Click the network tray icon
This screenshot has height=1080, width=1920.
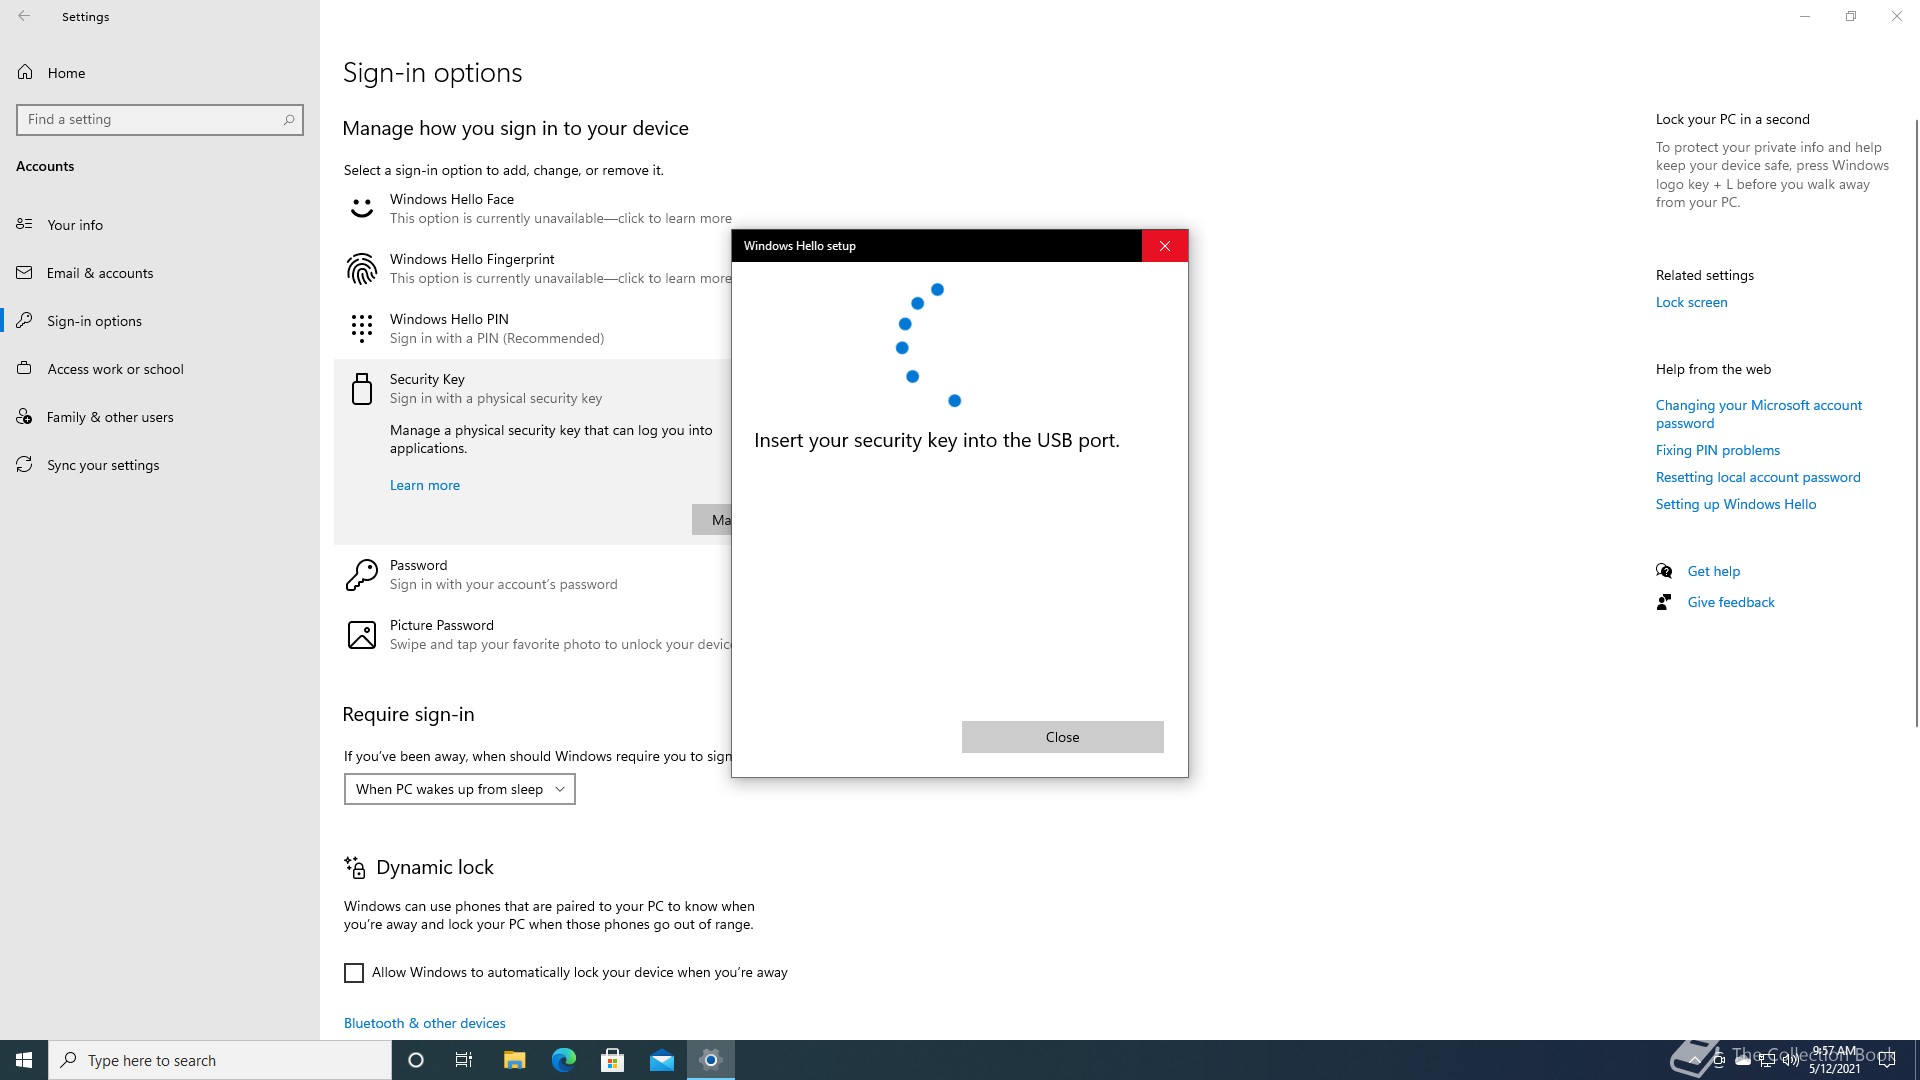pos(1767,1060)
